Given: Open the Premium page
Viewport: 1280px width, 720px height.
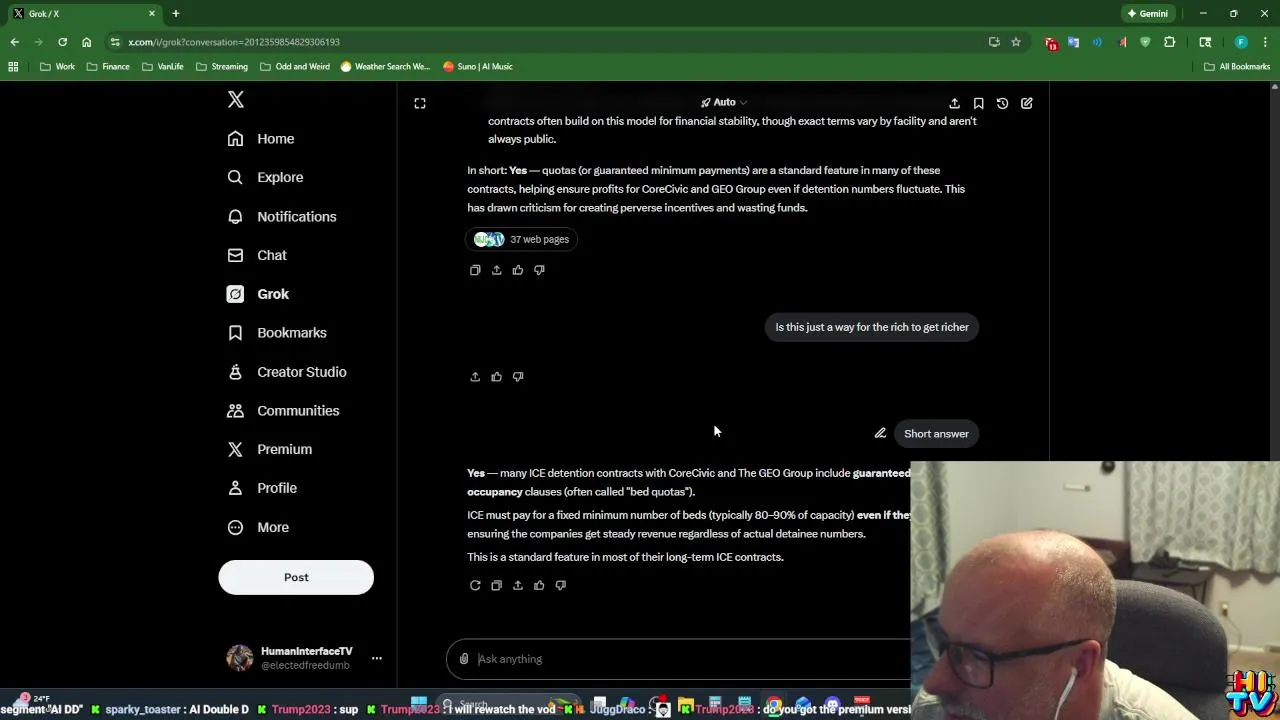Looking at the screenshot, I should click(269, 449).
